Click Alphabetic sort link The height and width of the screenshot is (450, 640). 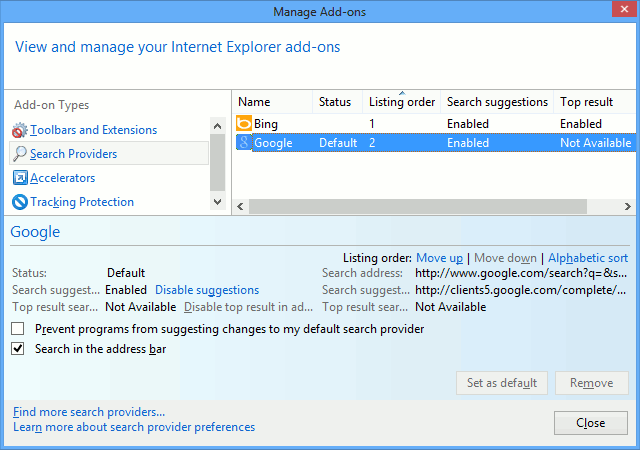[587, 258]
